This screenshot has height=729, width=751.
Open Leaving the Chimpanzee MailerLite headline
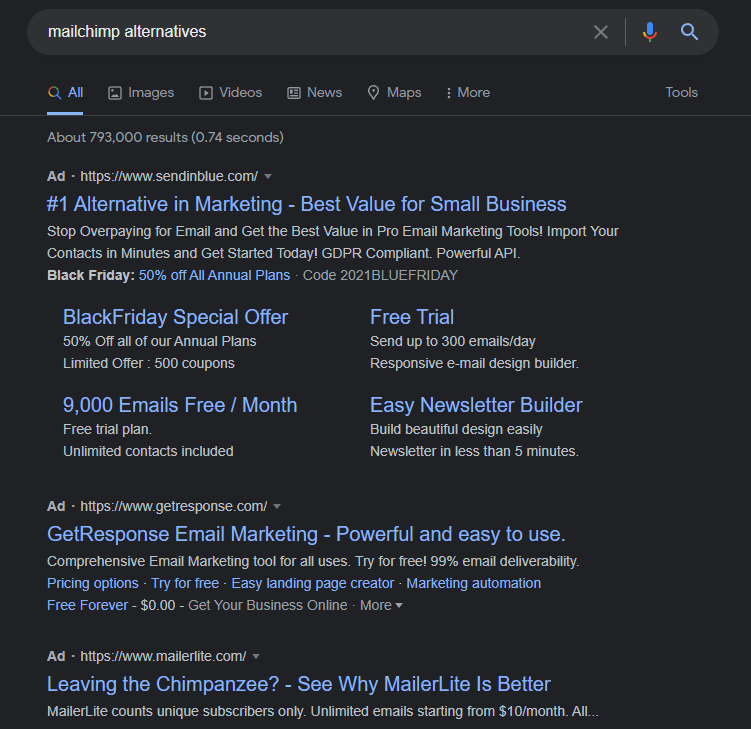click(x=299, y=684)
